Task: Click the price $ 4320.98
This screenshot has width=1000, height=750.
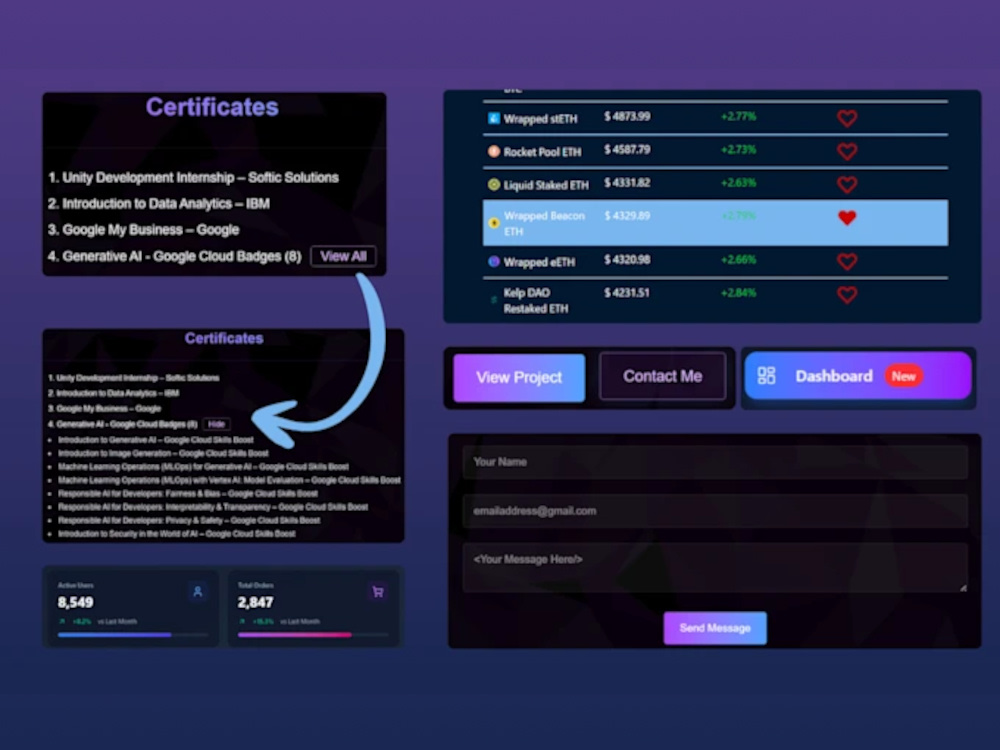Action: (x=627, y=260)
